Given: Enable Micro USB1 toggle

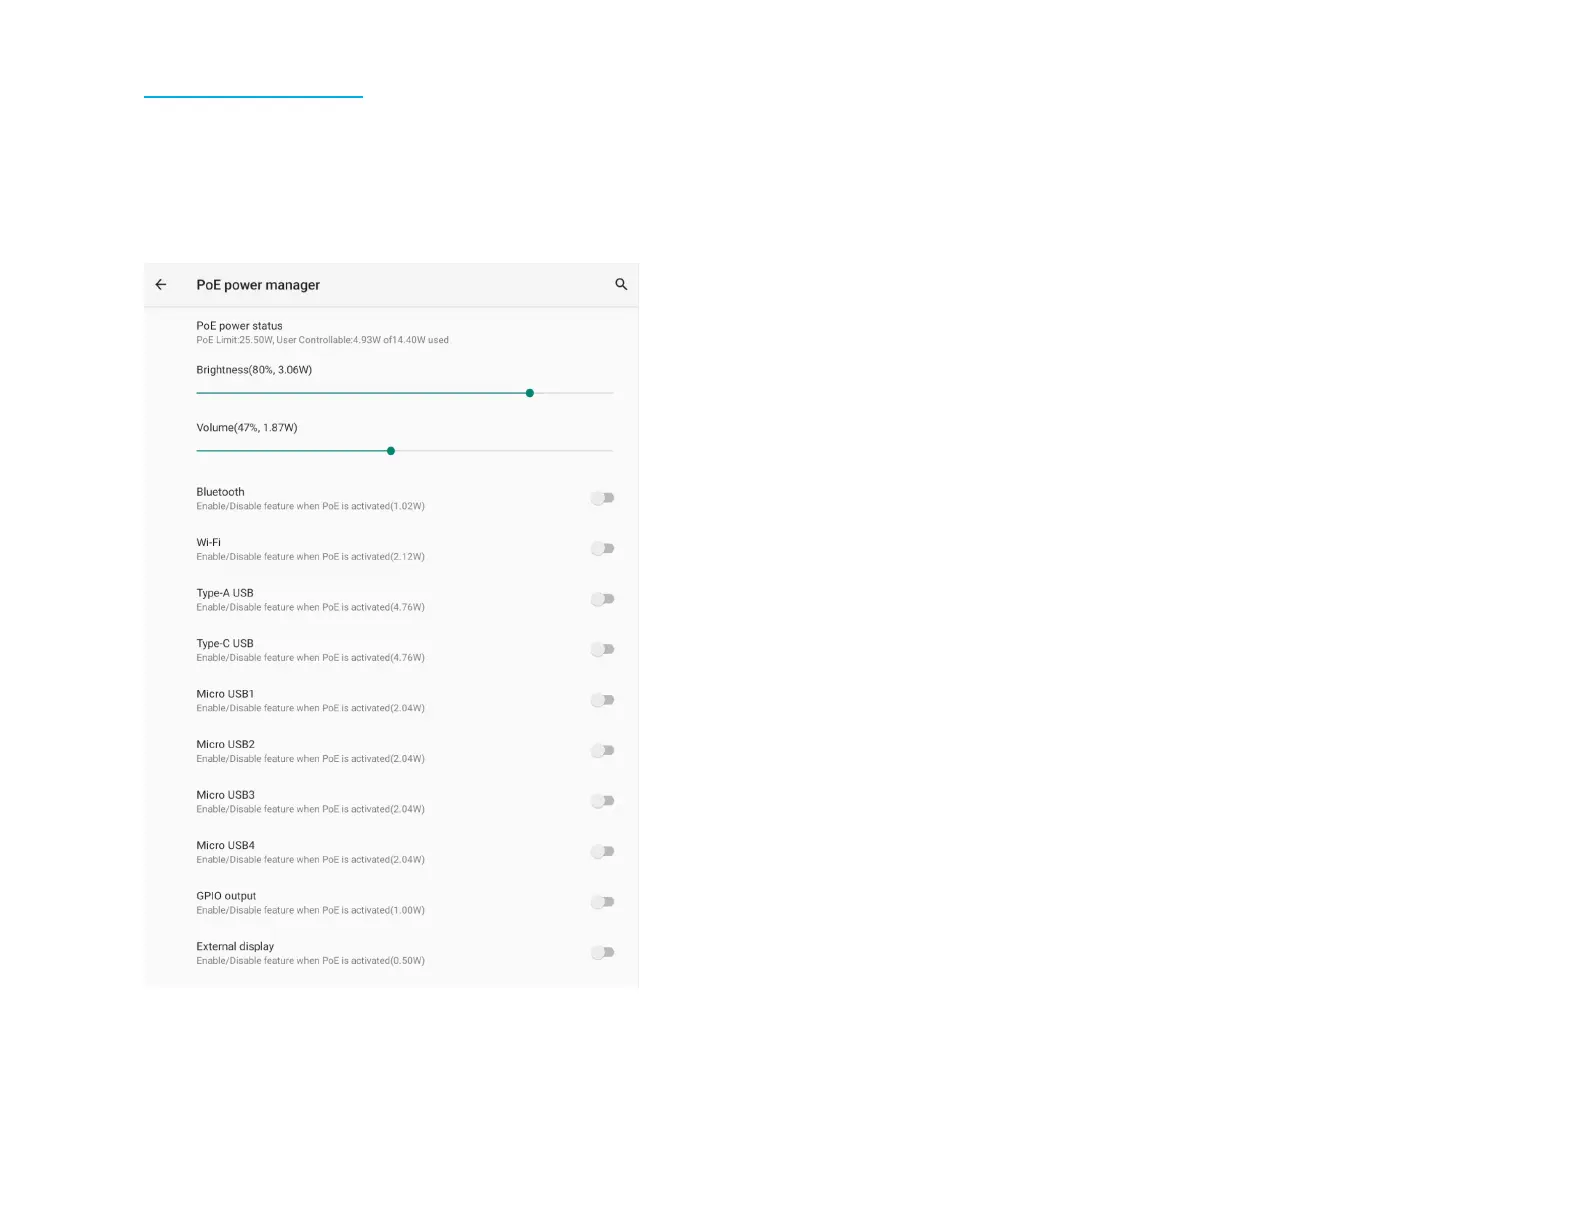Looking at the screenshot, I should coord(602,700).
